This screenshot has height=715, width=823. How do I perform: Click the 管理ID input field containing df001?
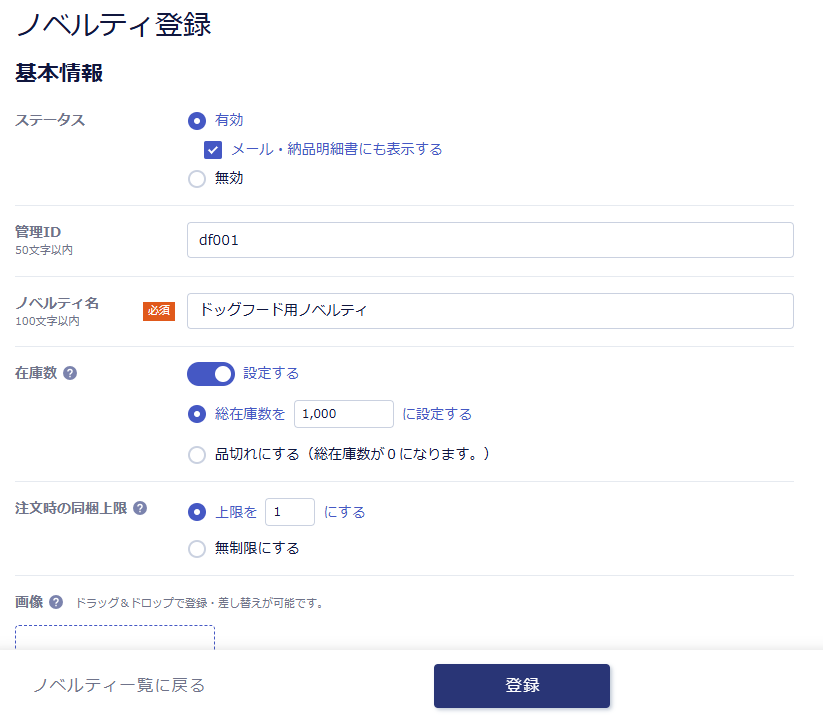[x=490, y=240]
